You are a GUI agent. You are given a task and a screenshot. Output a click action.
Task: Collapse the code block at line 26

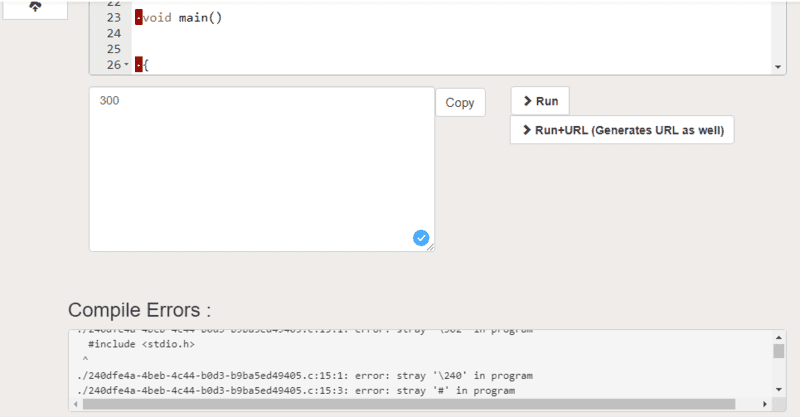[x=126, y=65]
